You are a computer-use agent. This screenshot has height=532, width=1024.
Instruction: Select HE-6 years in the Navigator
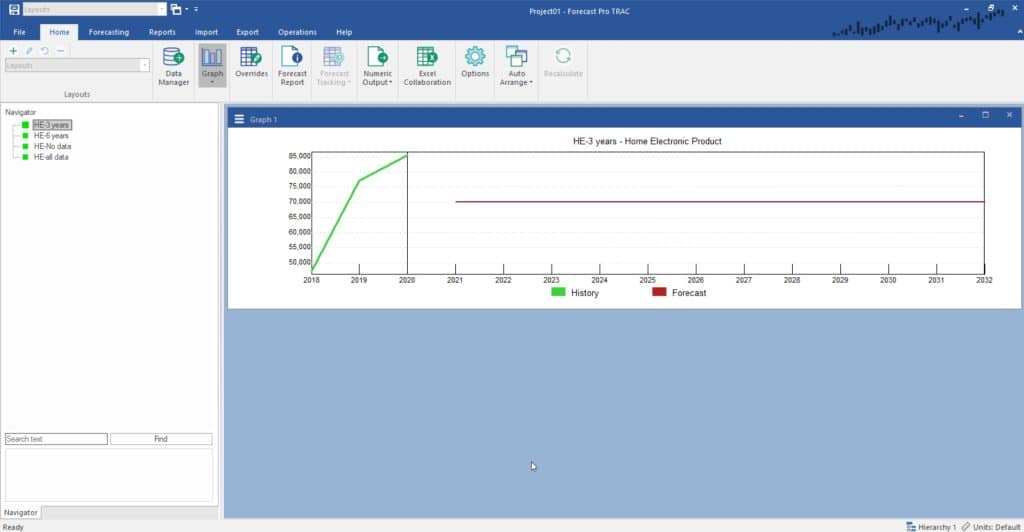51,136
